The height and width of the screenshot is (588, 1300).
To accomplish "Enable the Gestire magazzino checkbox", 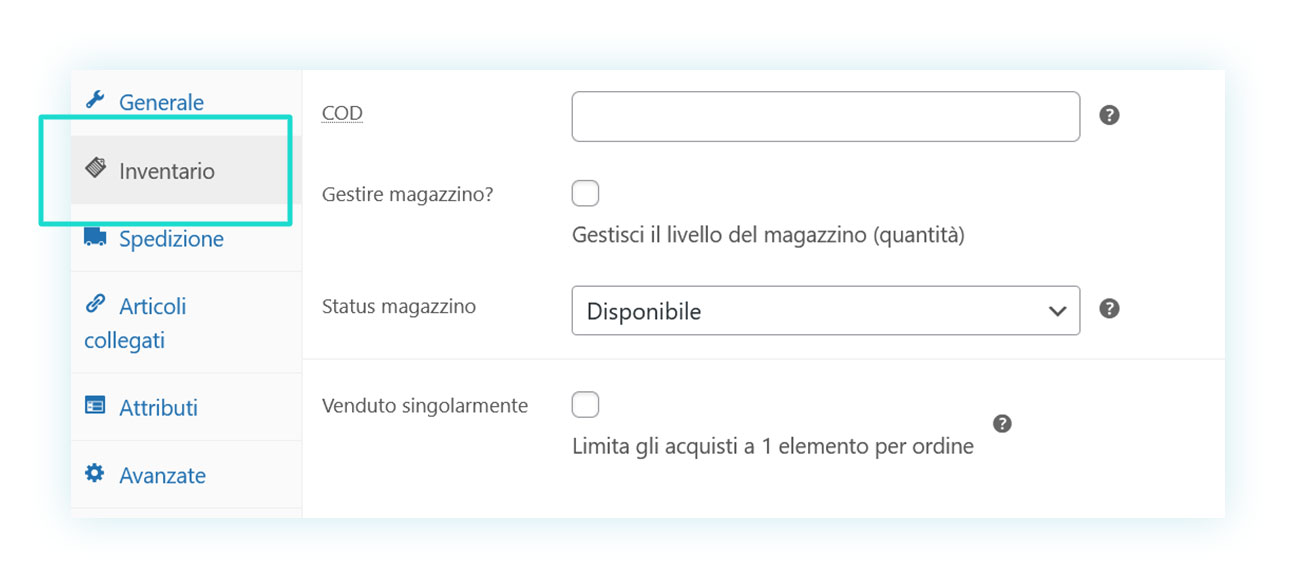I will click(585, 193).
